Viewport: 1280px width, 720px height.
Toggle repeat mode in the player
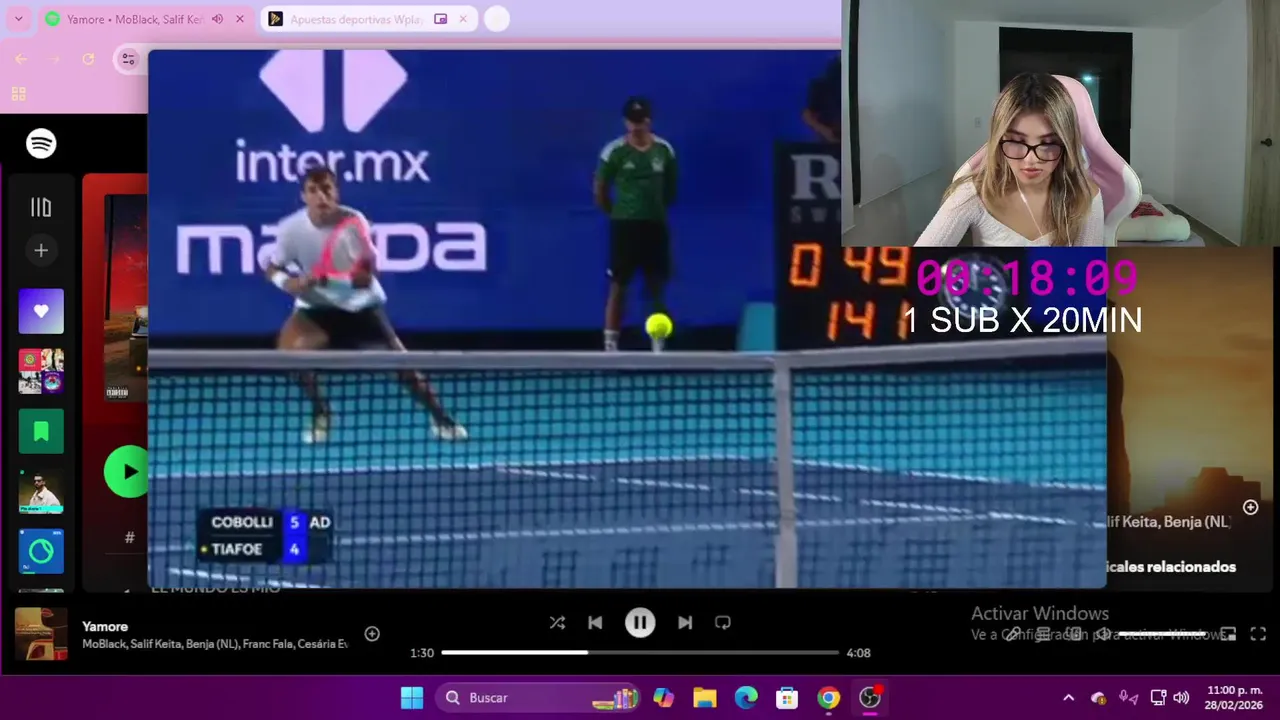(x=723, y=623)
